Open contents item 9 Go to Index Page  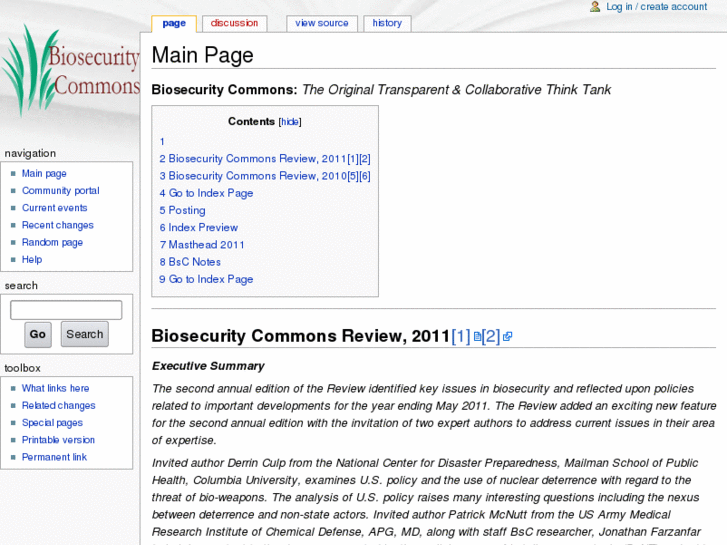(206, 279)
